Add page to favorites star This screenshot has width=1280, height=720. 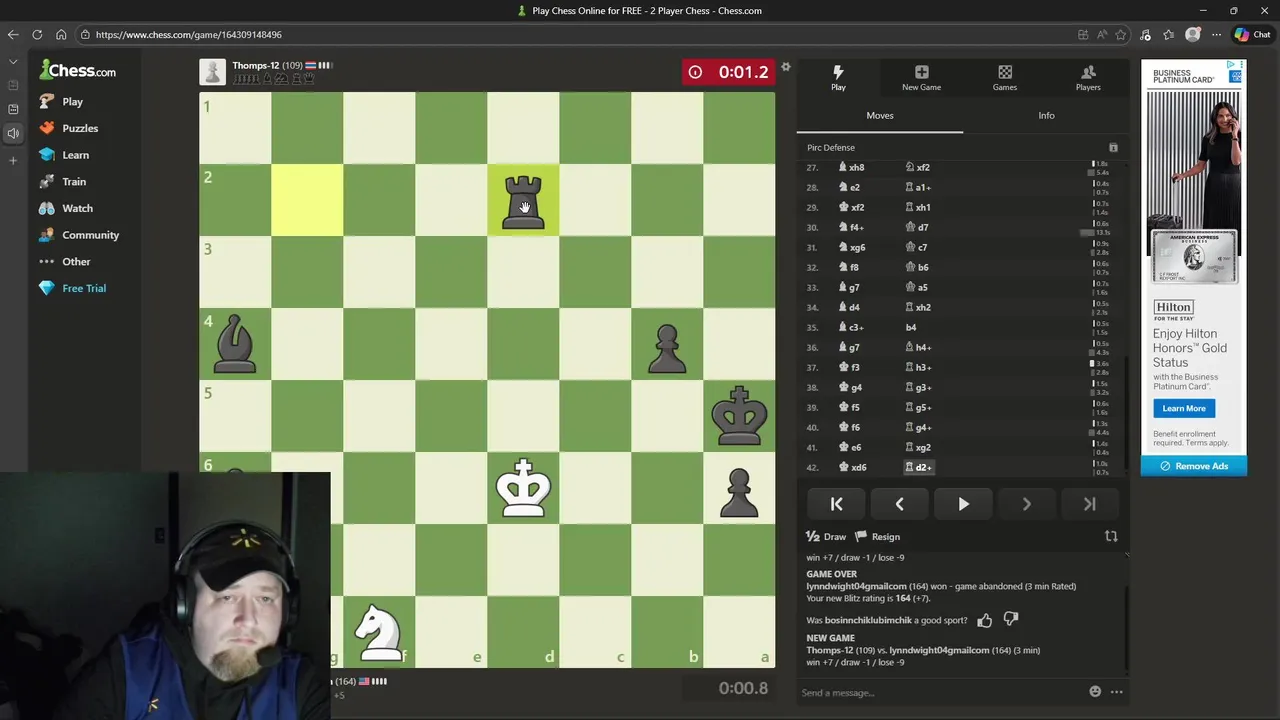pyautogui.click(x=1120, y=34)
